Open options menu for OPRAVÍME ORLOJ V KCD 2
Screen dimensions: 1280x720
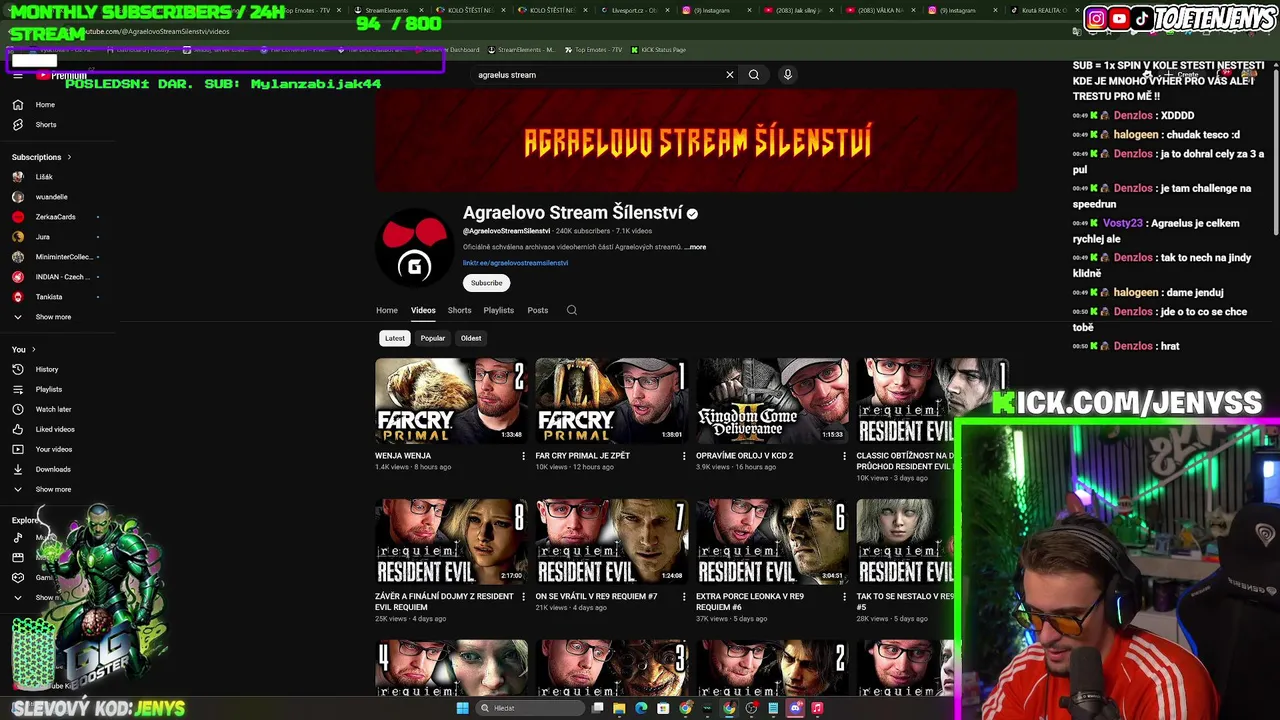coord(844,456)
